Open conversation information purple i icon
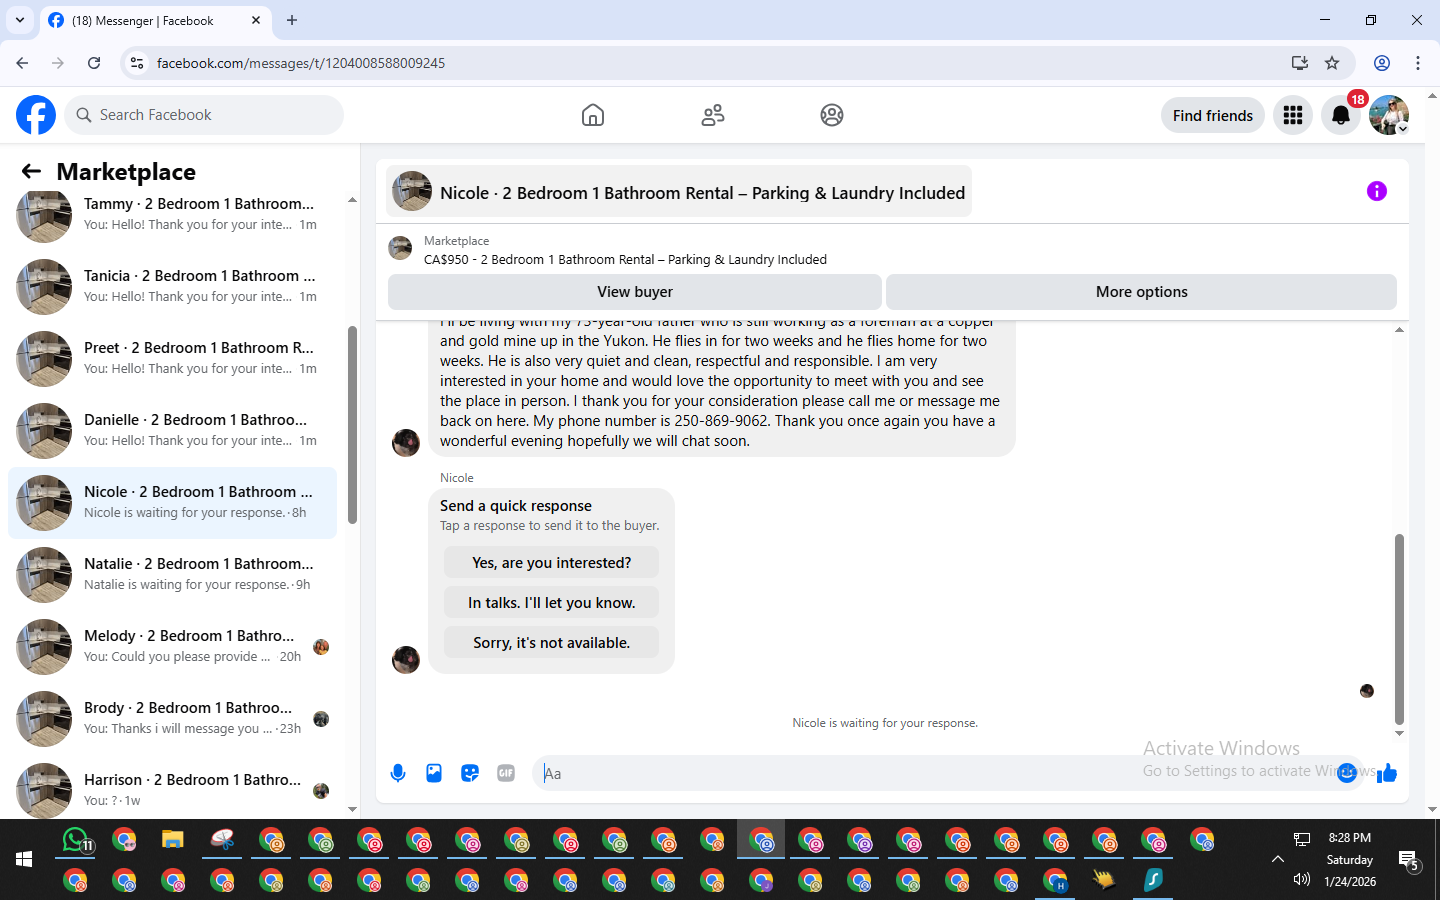The height and width of the screenshot is (900, 1440). 1377,191
